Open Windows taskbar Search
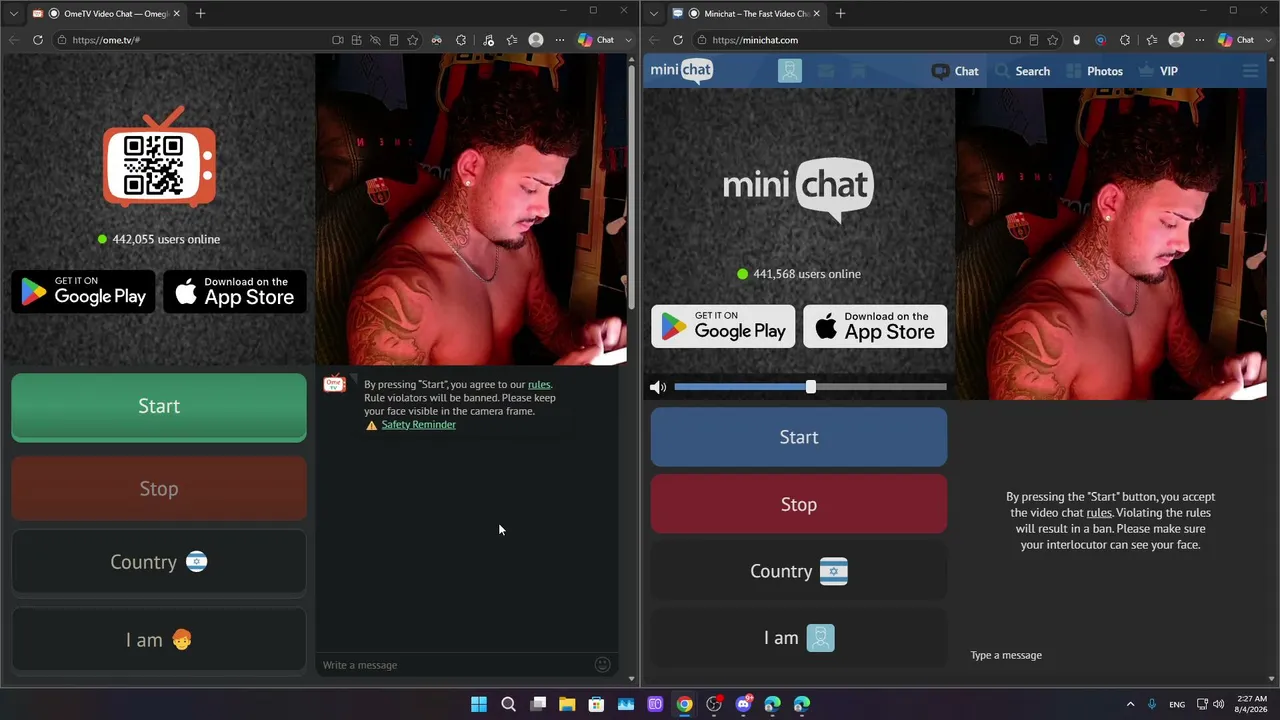This screenshot has width=1280, height=720. [x=508, y=704]
